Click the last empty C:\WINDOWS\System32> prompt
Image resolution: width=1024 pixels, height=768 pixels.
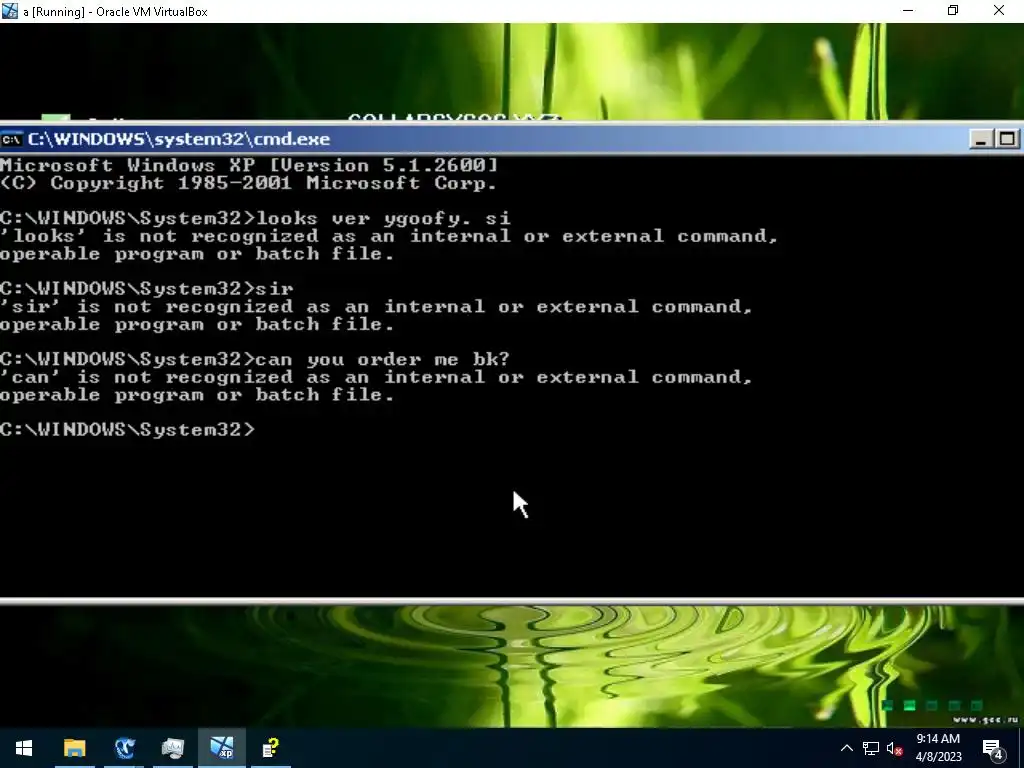coord(128,430)
